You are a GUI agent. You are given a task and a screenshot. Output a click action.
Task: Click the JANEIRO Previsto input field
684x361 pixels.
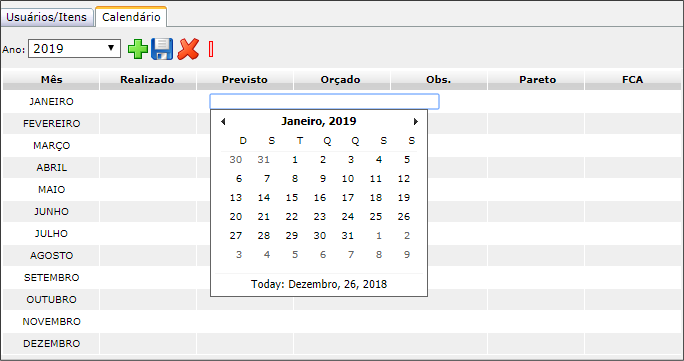coord(324,102)
